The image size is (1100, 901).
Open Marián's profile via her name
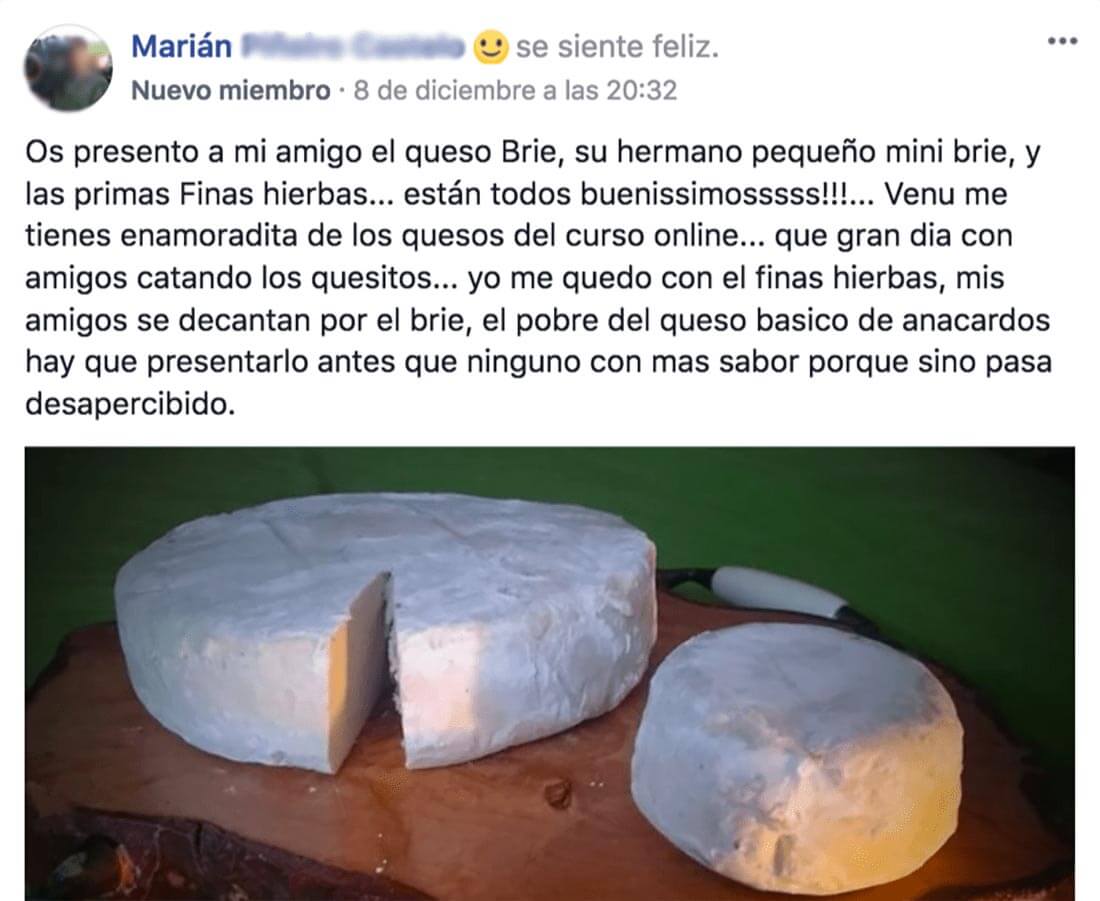tap(182, 47)
